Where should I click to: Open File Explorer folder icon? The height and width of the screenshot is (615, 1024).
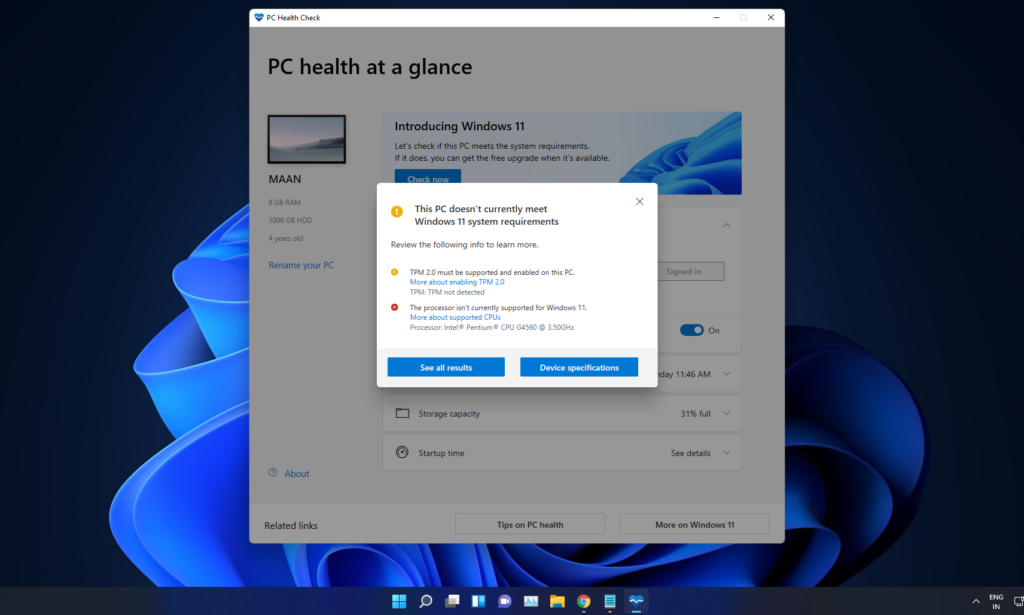557,601
